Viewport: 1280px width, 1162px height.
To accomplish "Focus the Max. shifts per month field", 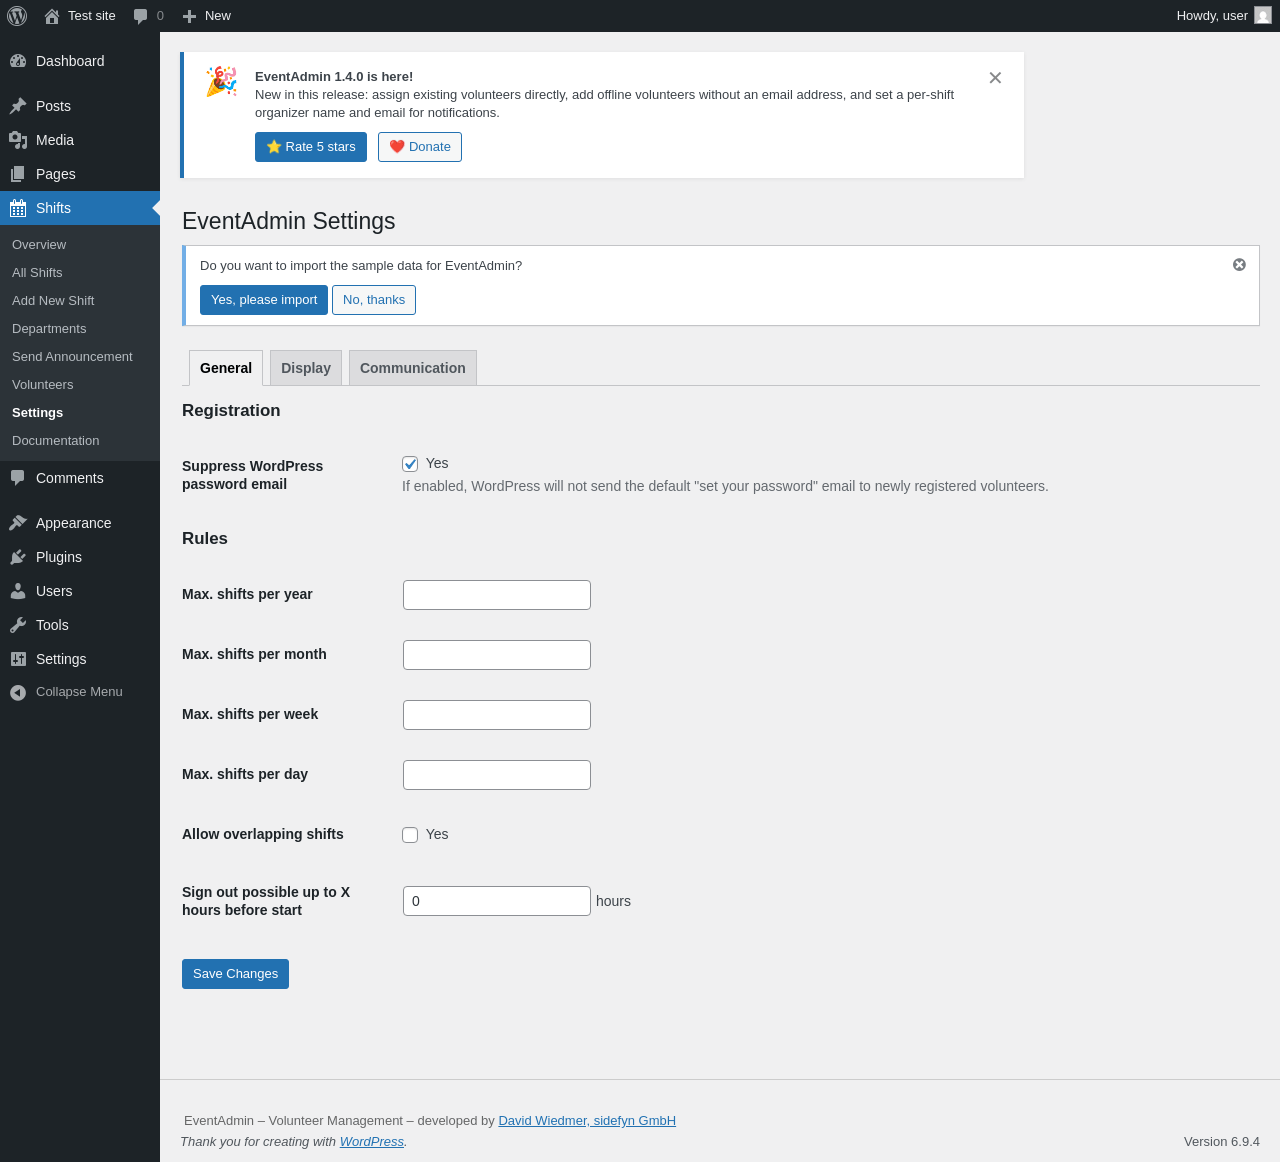I will point(497,655).
